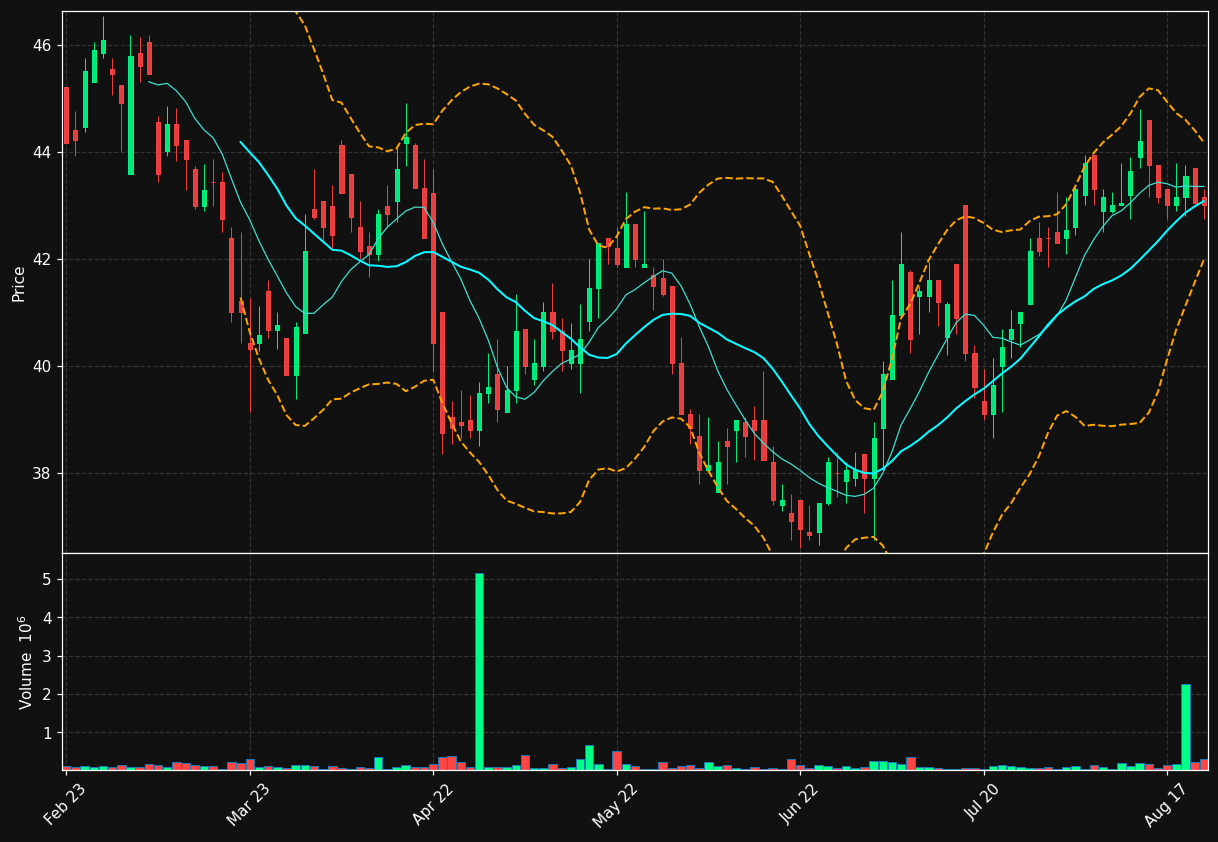Click the volume axis tick label 2
1218x842 pixels.
(x=47, y=695)
